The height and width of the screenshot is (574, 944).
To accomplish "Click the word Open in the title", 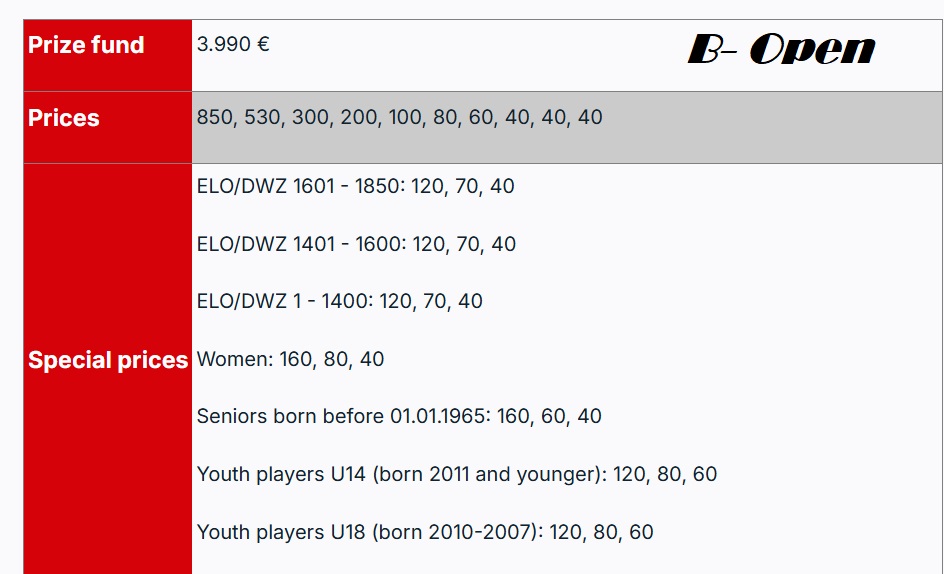I will tap(812, 49).
